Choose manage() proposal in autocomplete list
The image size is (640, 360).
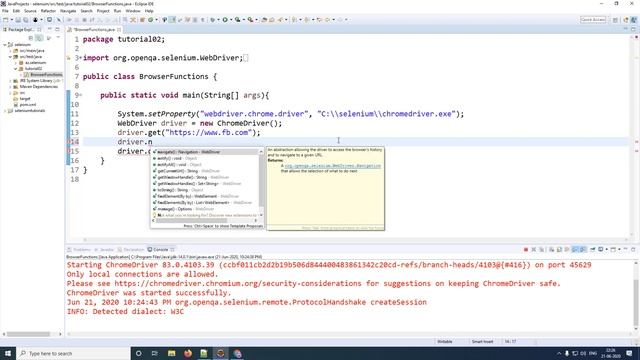(206, 209)
